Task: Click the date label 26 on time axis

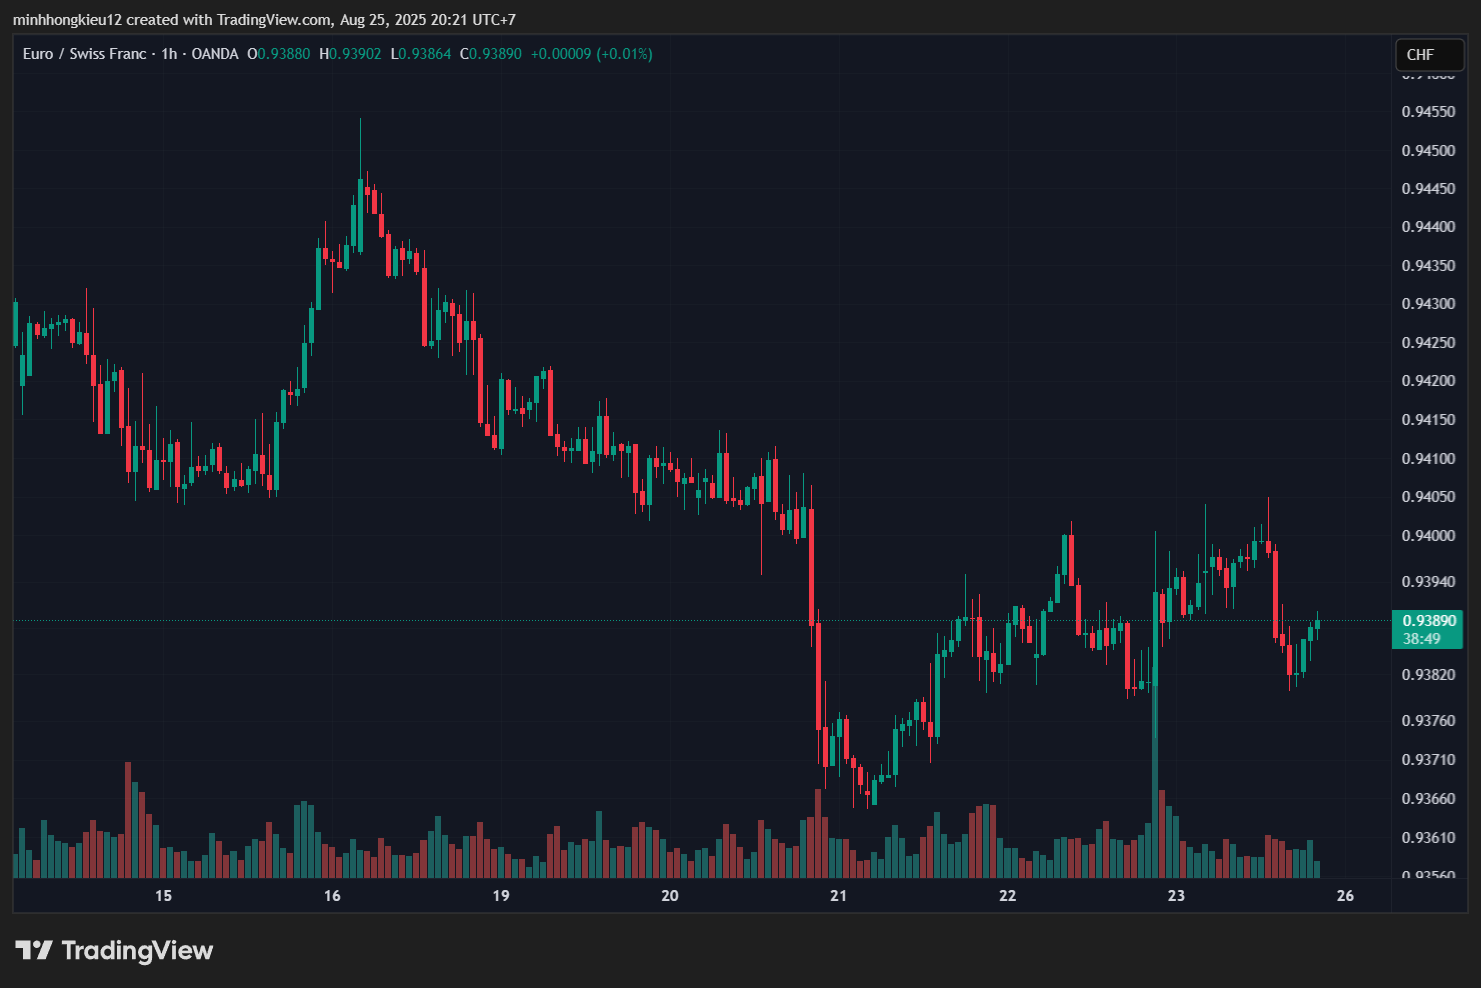Action: click(x=1345, y=896)
